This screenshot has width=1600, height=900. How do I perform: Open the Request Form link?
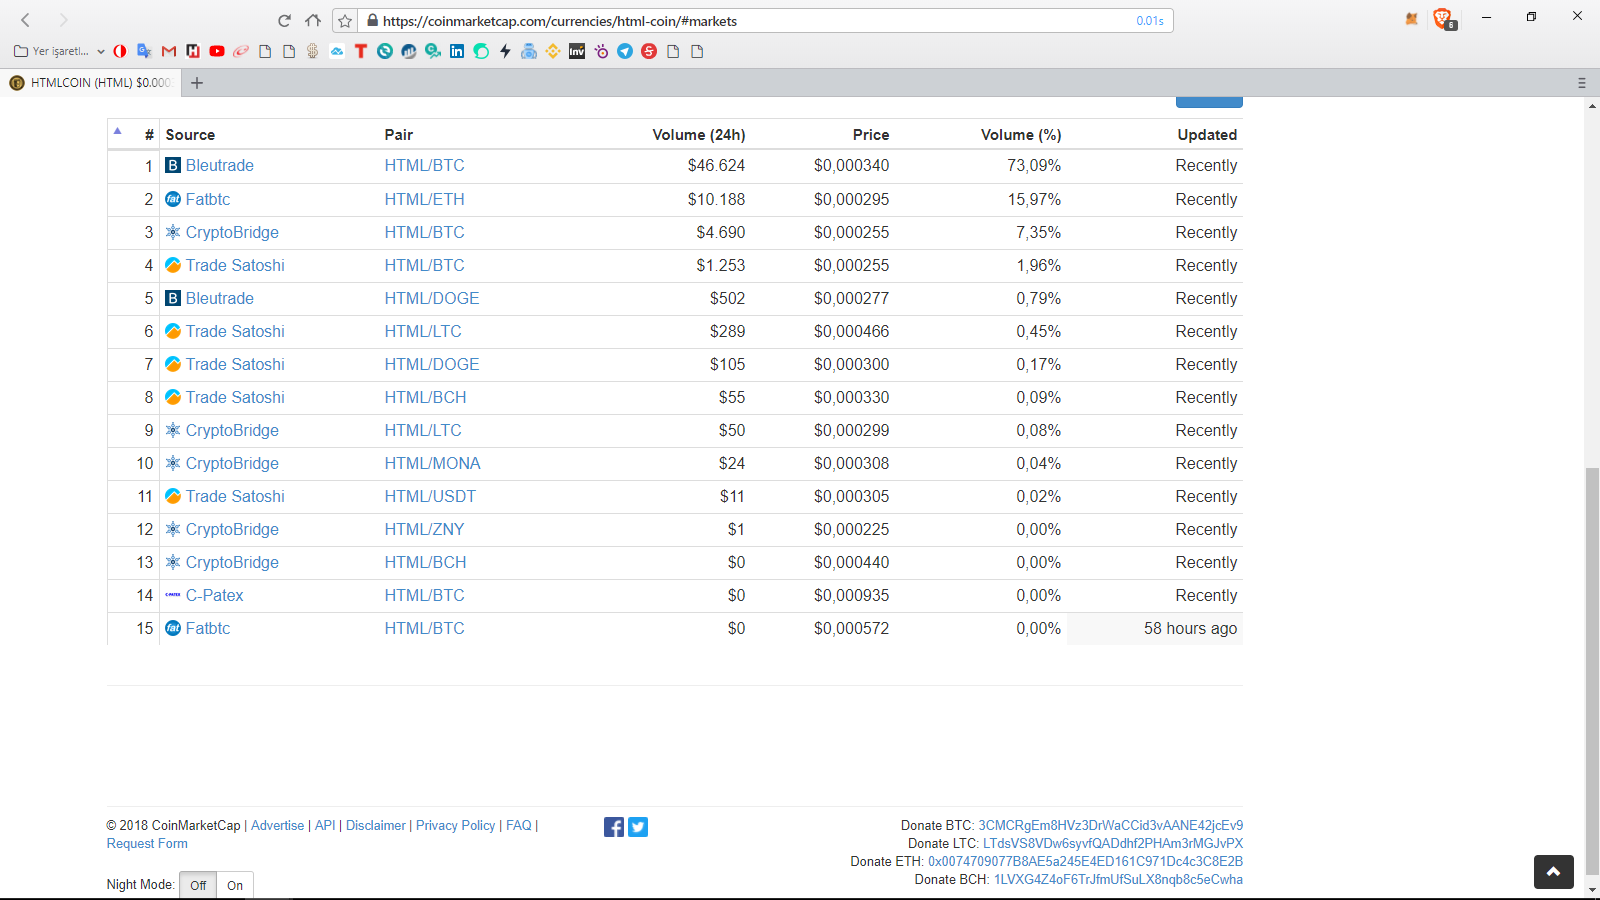point(147,844)
